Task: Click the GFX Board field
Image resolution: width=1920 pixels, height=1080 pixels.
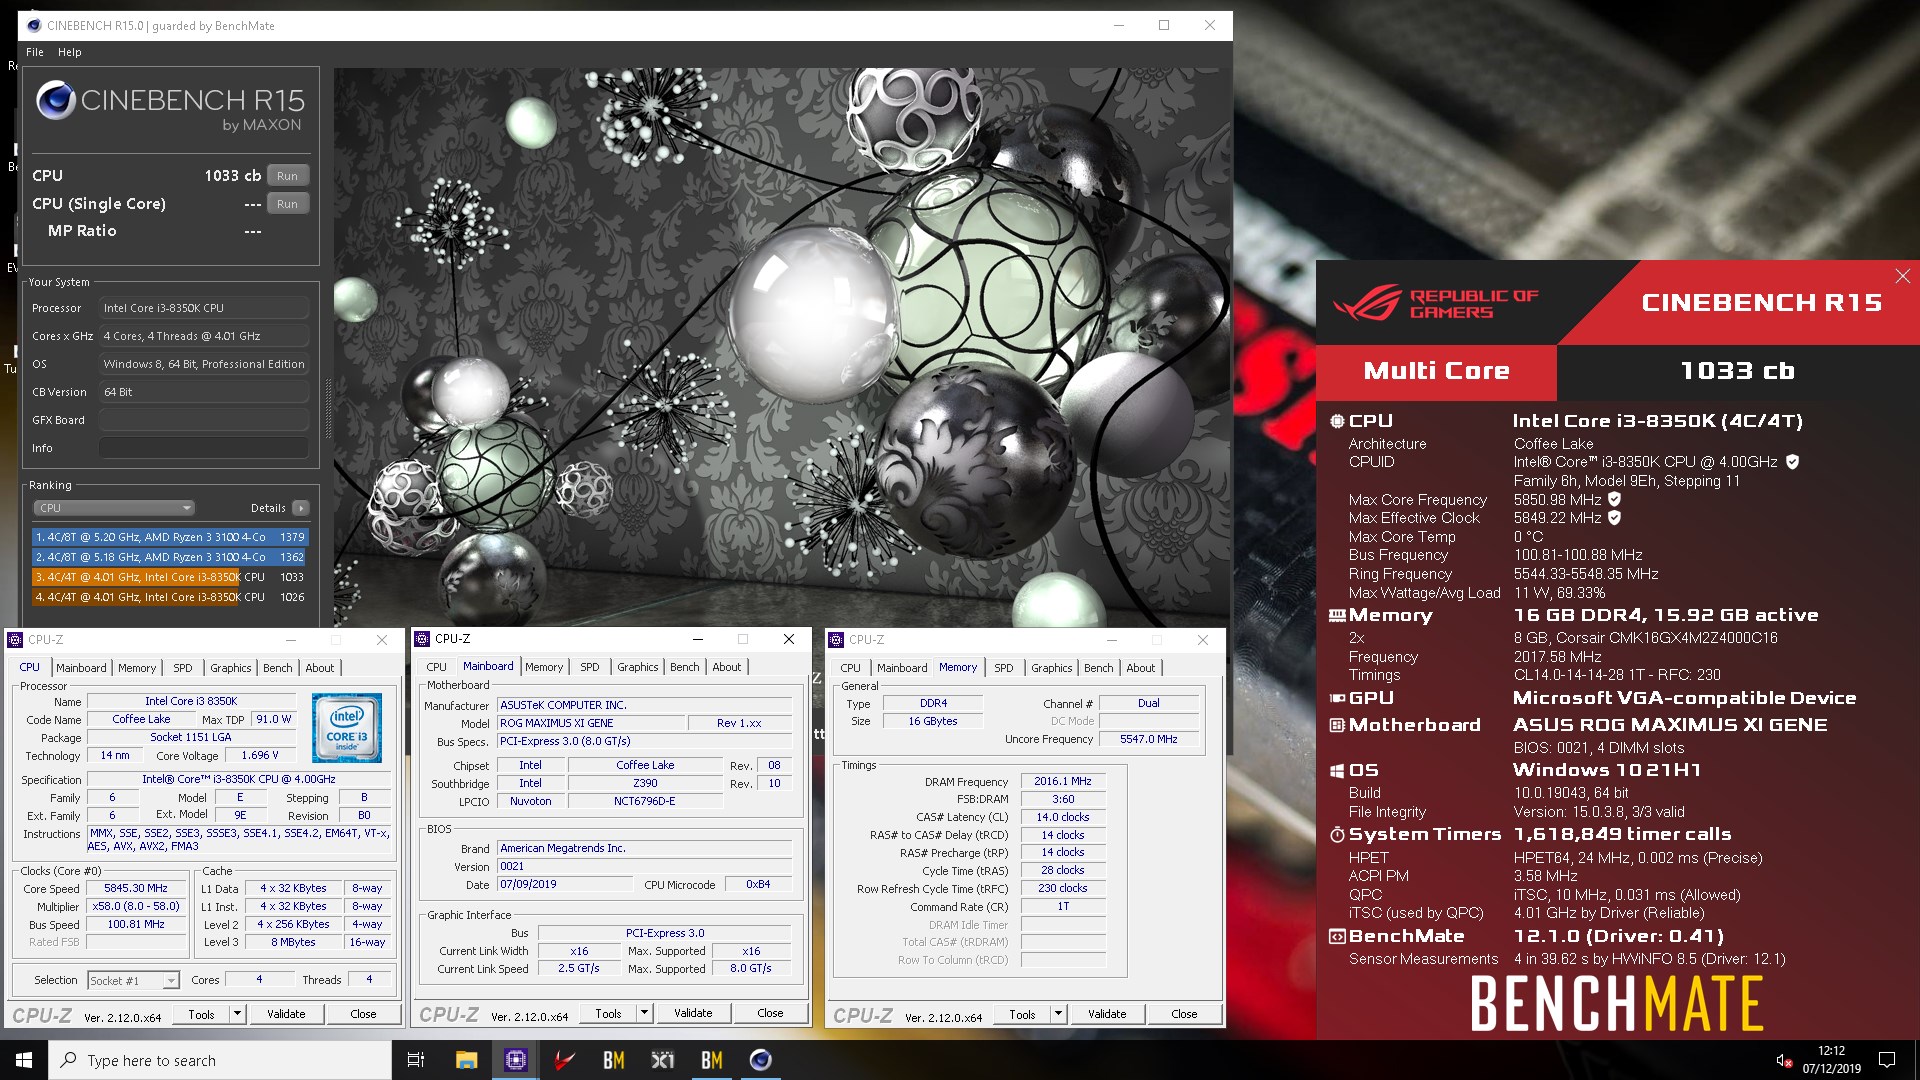Action: click(x=204, y=420)
